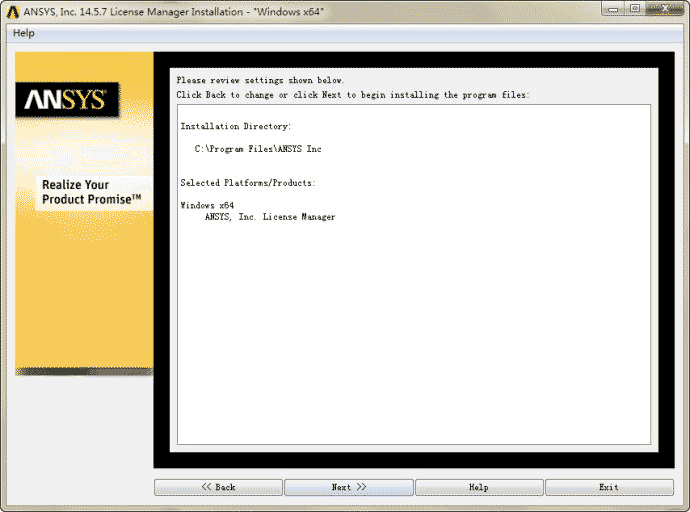Click the 'Selected Platforms/Products:' label
The height and width of the screenshot is (512, 690).
[248, 183]
